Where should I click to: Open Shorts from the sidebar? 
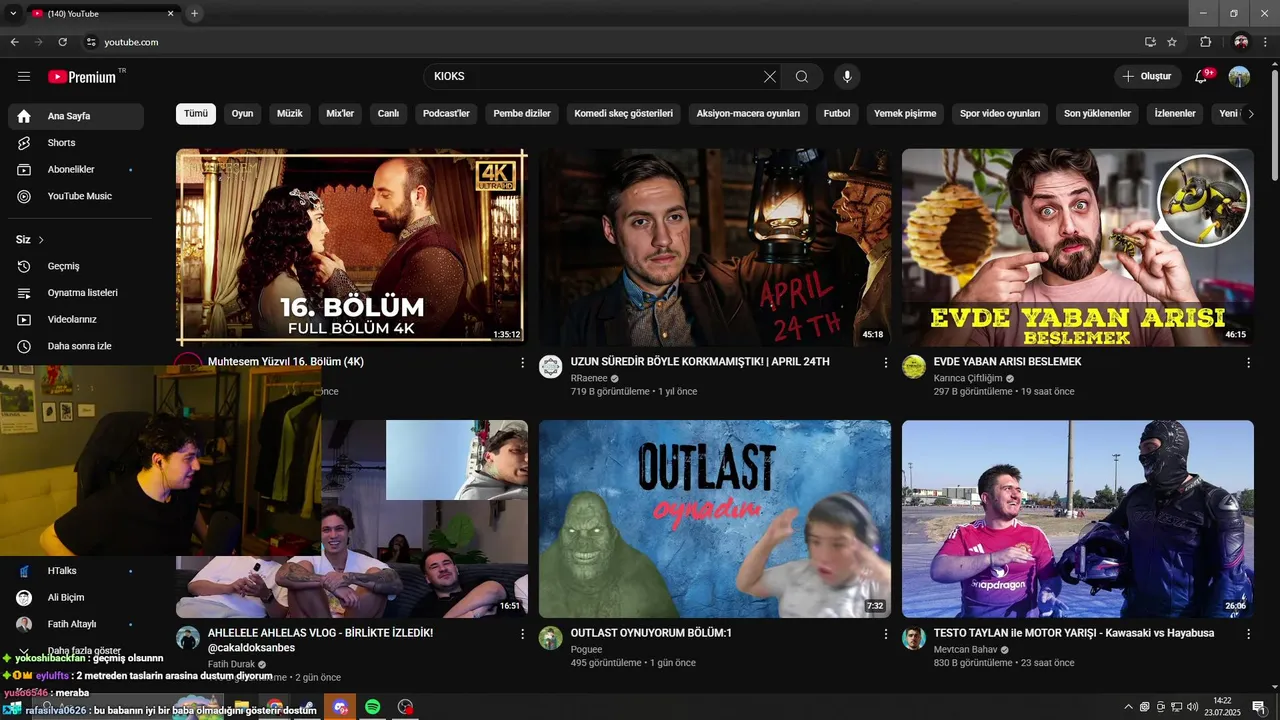click(x=76, y=143)
